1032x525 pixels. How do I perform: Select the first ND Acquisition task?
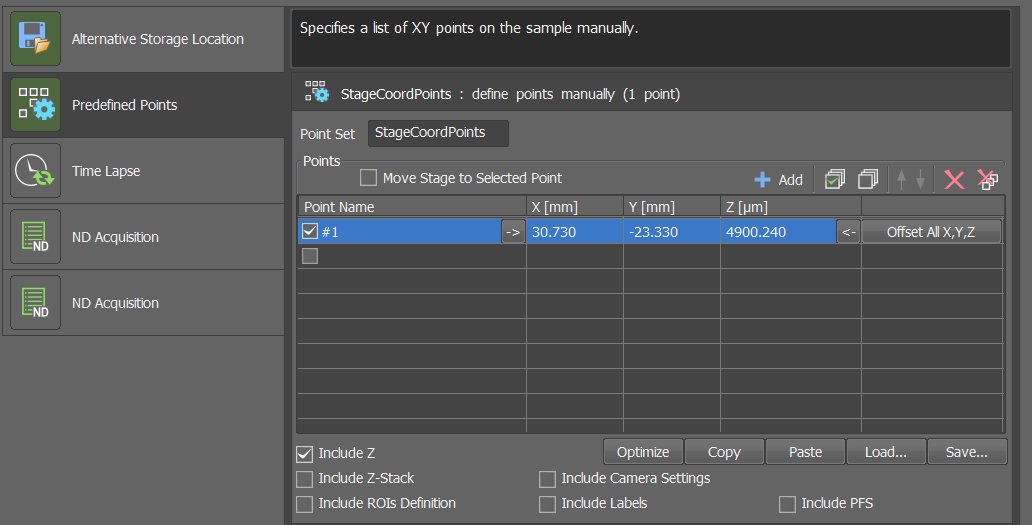(x=143, y=237)
